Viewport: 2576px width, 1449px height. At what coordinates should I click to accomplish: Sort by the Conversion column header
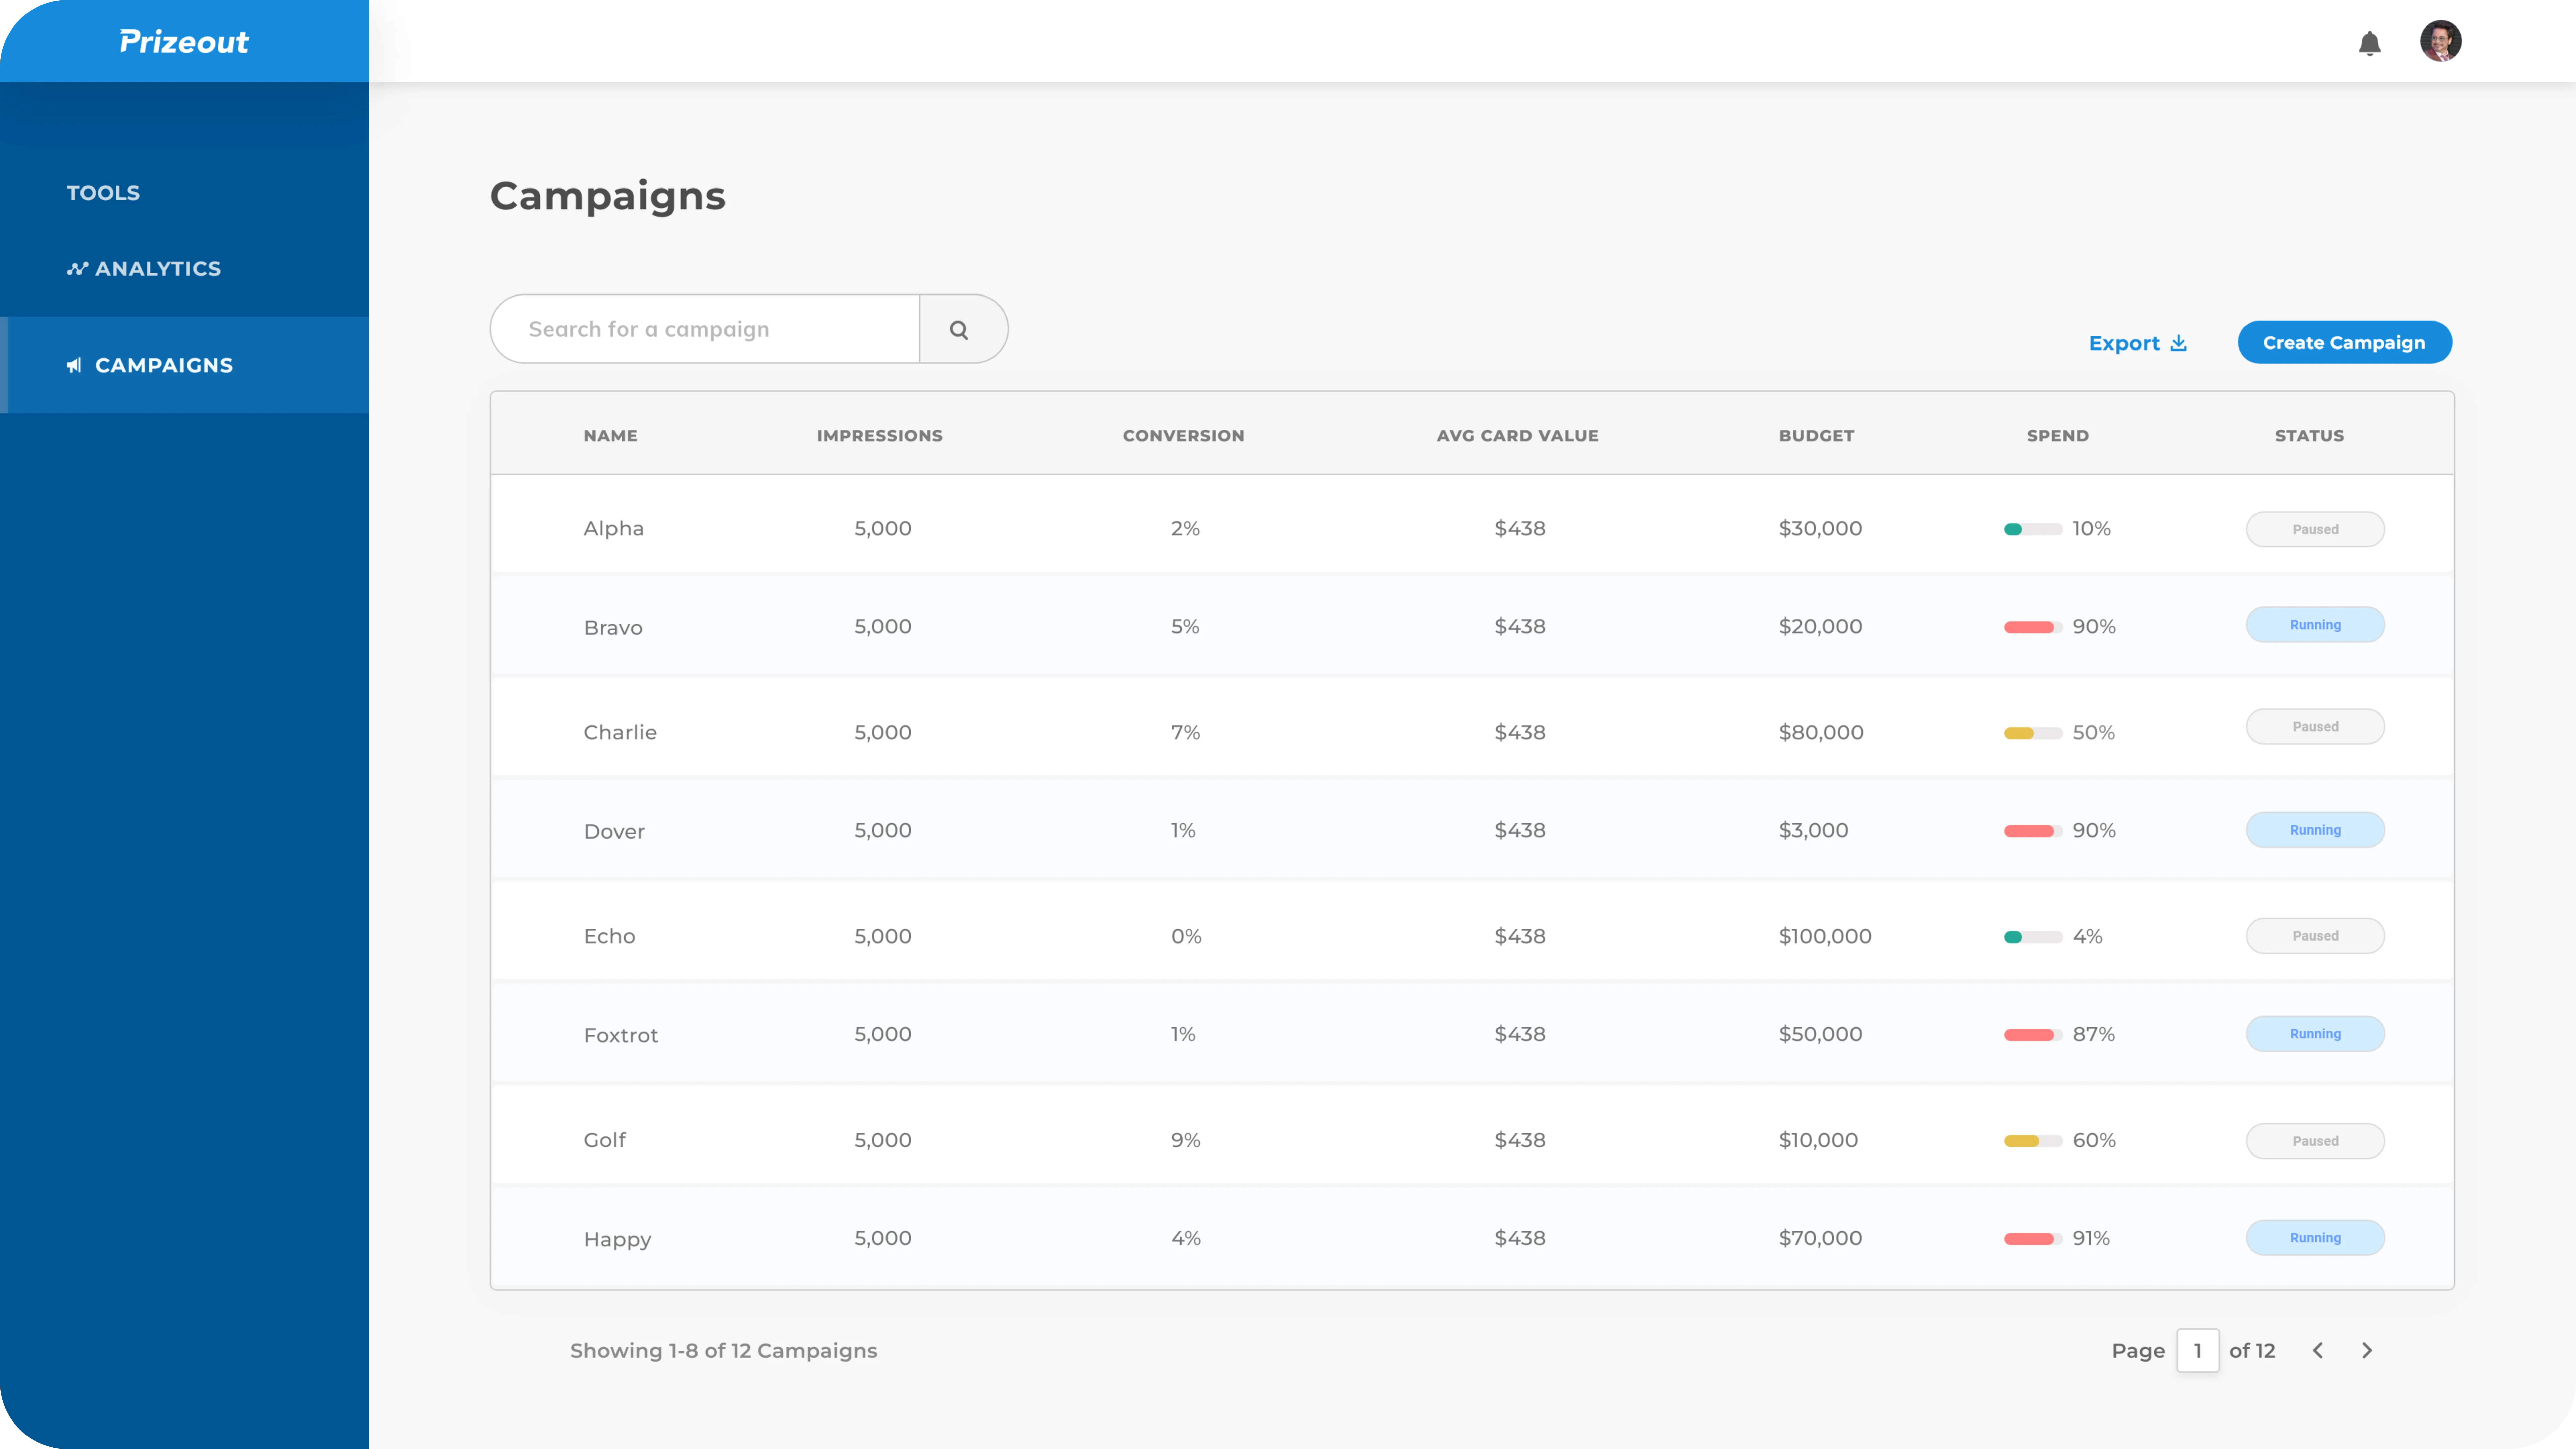[x=1184, y=436]
